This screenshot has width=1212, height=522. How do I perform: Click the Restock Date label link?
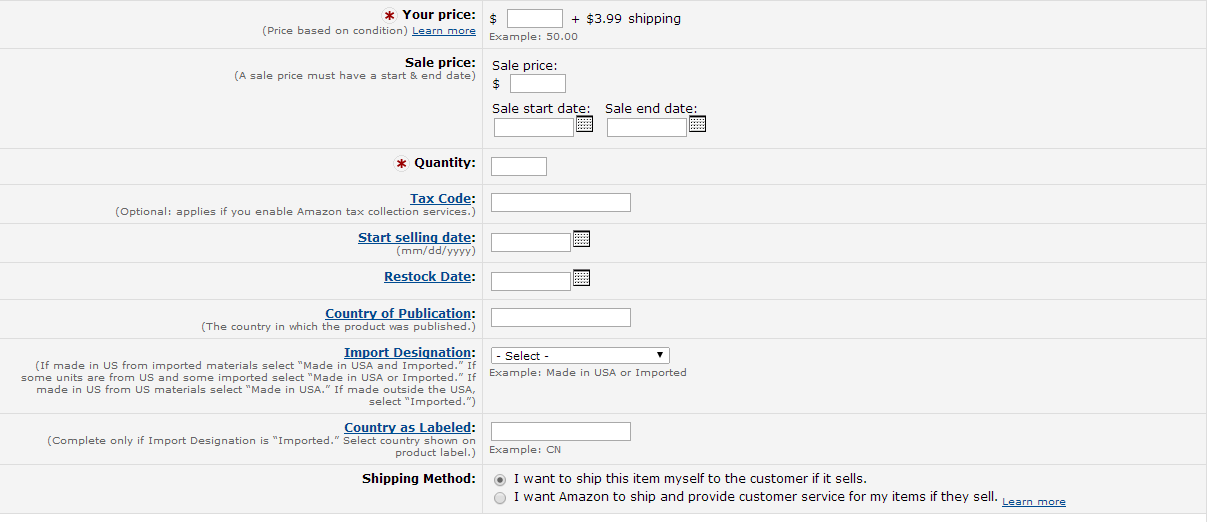click(427, 277)
